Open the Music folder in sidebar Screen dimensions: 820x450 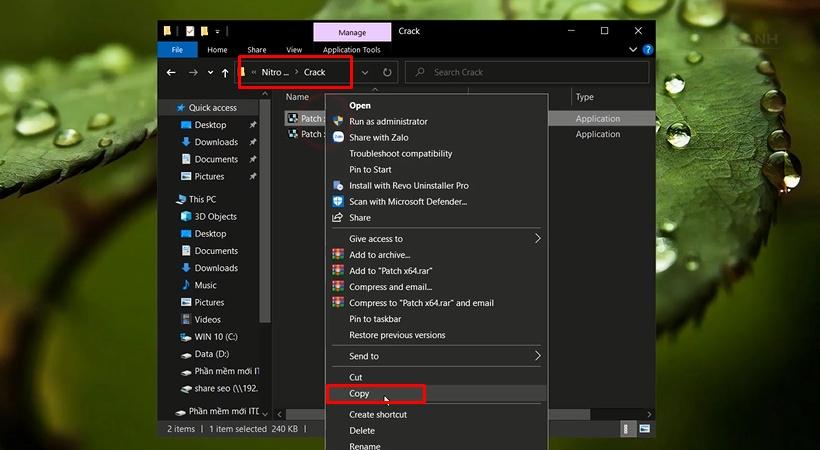pos(205,285)
